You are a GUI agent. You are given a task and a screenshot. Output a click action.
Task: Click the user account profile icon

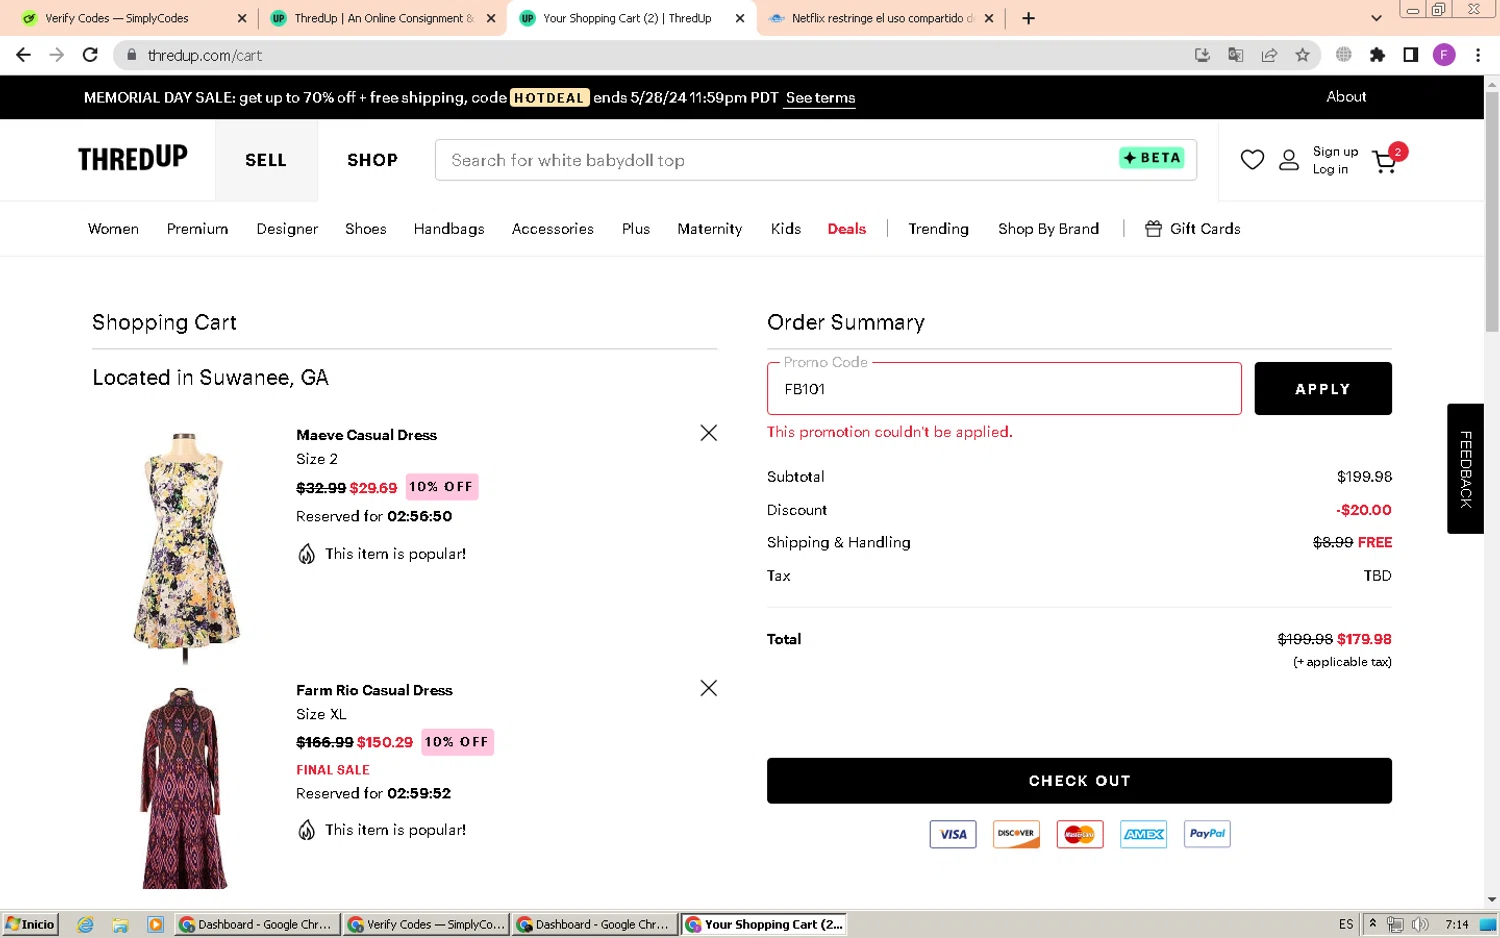[1289, 160]
